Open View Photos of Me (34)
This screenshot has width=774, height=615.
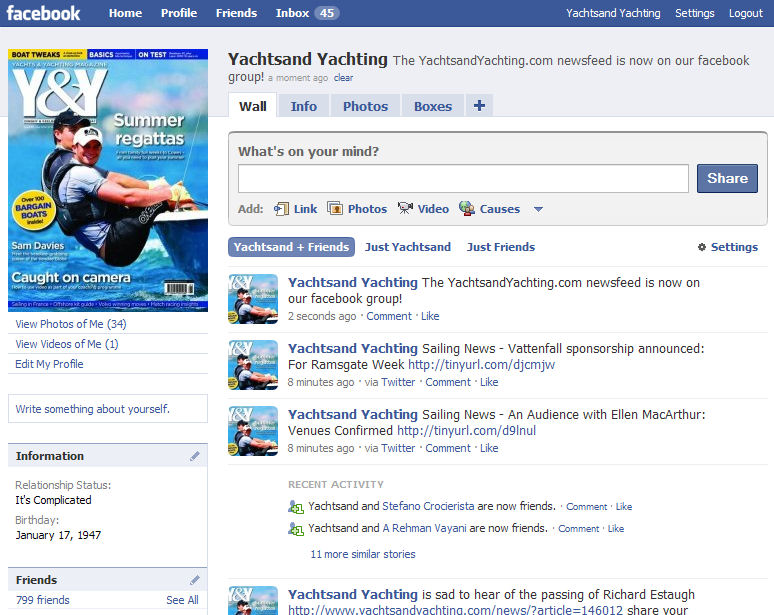click(x=71, y=324)
